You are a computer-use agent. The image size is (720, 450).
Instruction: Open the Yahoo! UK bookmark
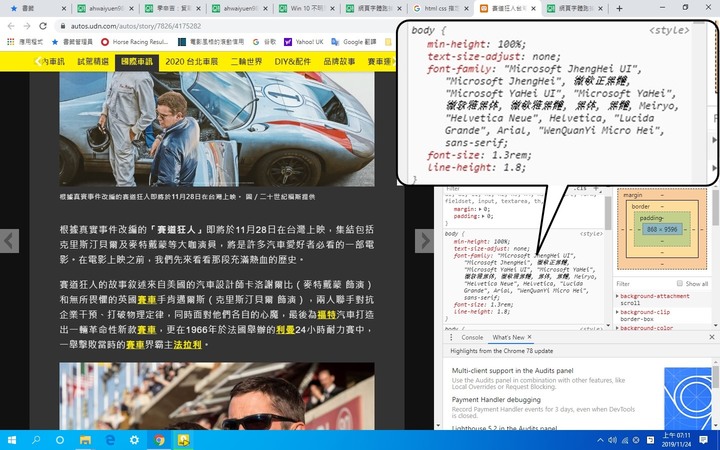click(x=304, y=42)
